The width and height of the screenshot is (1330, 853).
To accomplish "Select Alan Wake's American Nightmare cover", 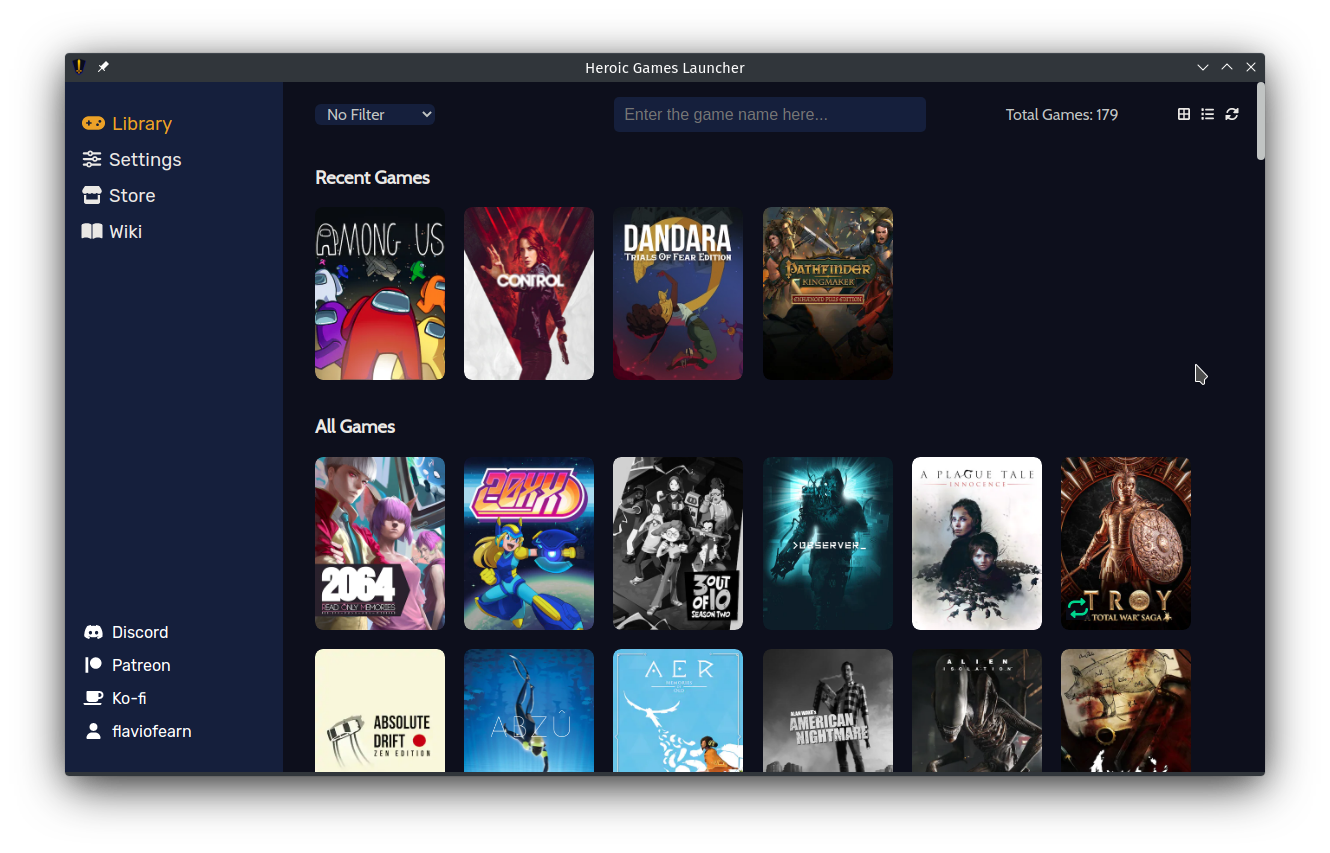I will click(828, 710).
